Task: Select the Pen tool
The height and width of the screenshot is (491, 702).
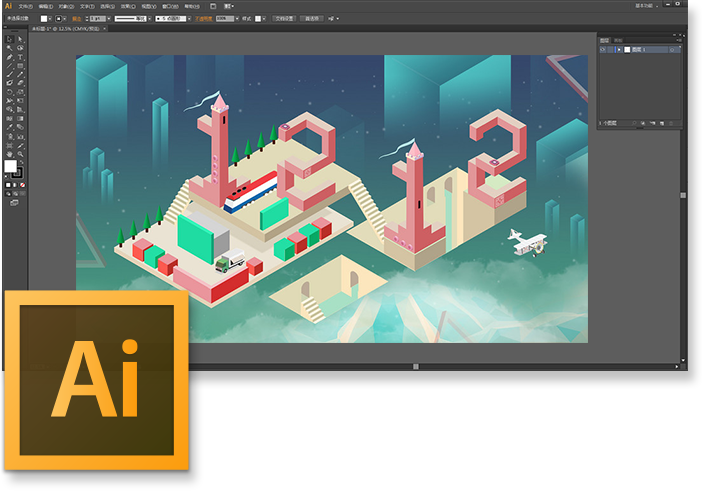Action: coord(9,57)
